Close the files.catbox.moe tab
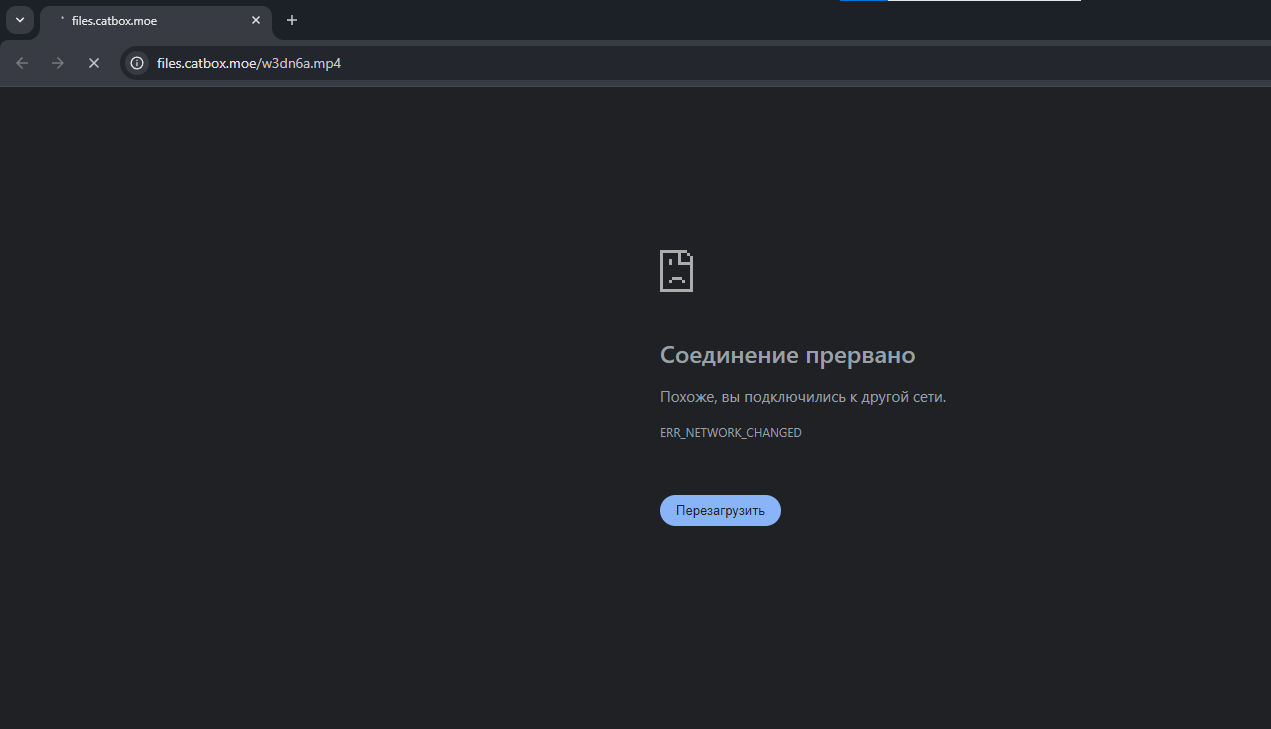 [x=256, y=20]
